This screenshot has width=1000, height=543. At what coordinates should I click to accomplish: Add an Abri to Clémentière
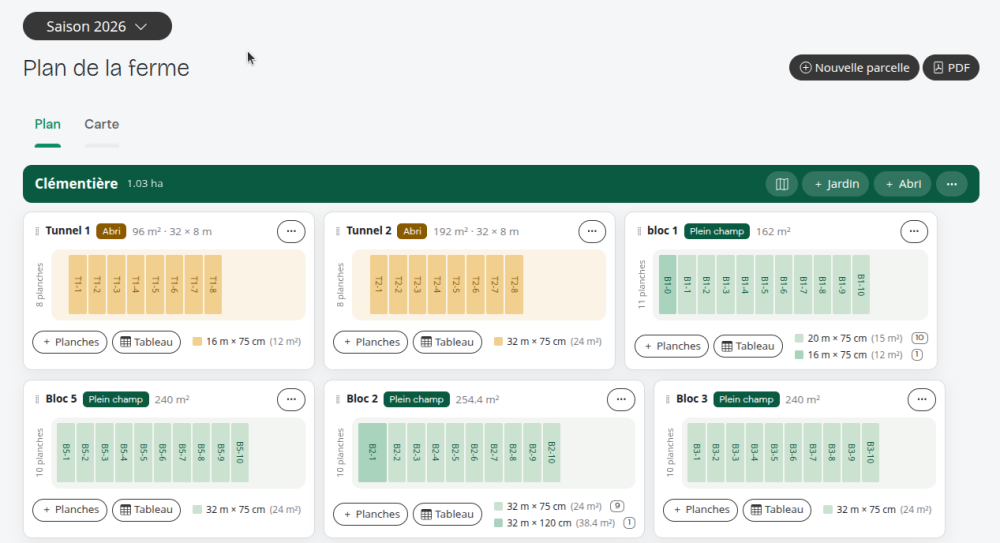coord(902,184)
